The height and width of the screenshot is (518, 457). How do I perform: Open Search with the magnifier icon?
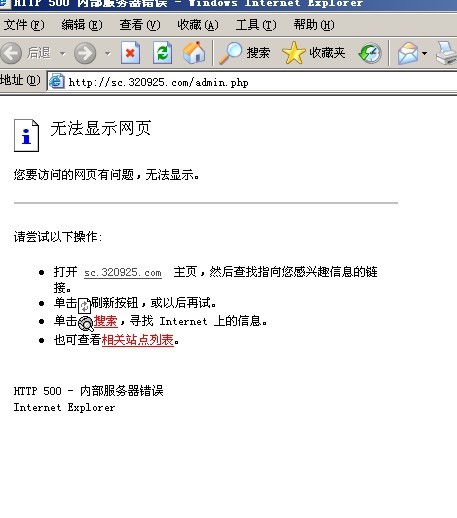[x=244, y=53]
